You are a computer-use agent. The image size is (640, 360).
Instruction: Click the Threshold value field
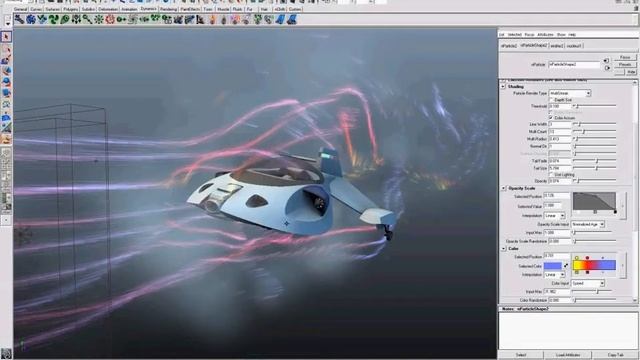click(x=560, y=106)
